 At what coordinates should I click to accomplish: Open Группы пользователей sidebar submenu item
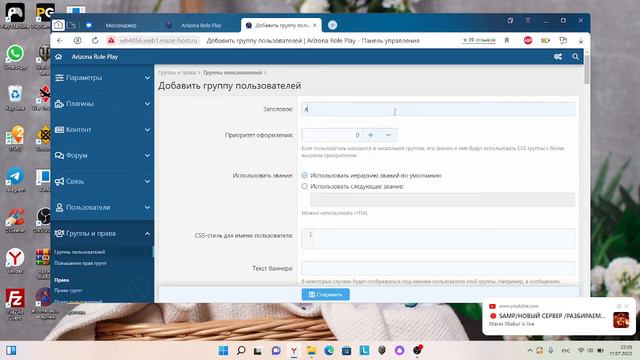pos(80,252)
